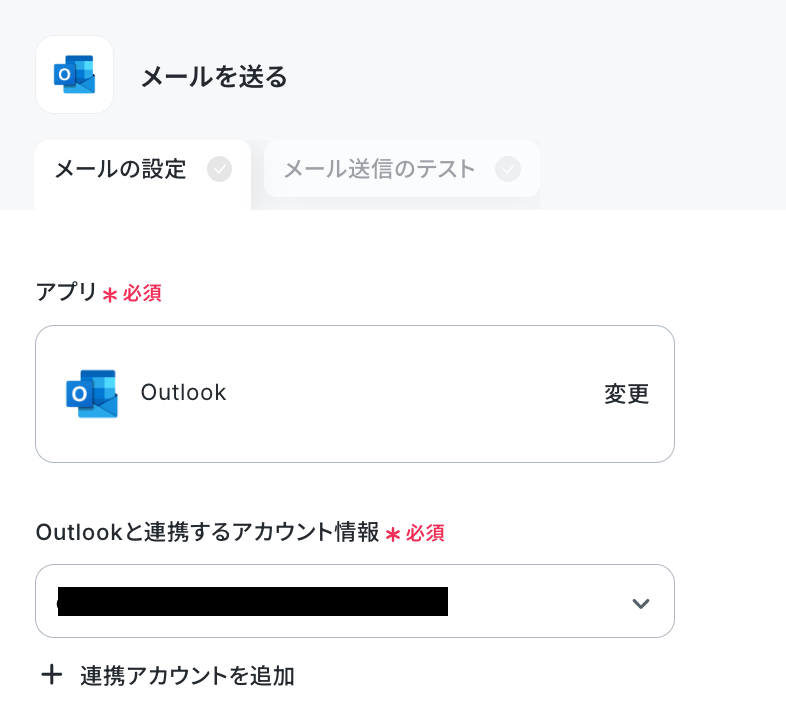Click the checkmark icon on メールの設定 tab
Image resolution: width=786 pixels, height=722 pixels.
click(220, 169)
